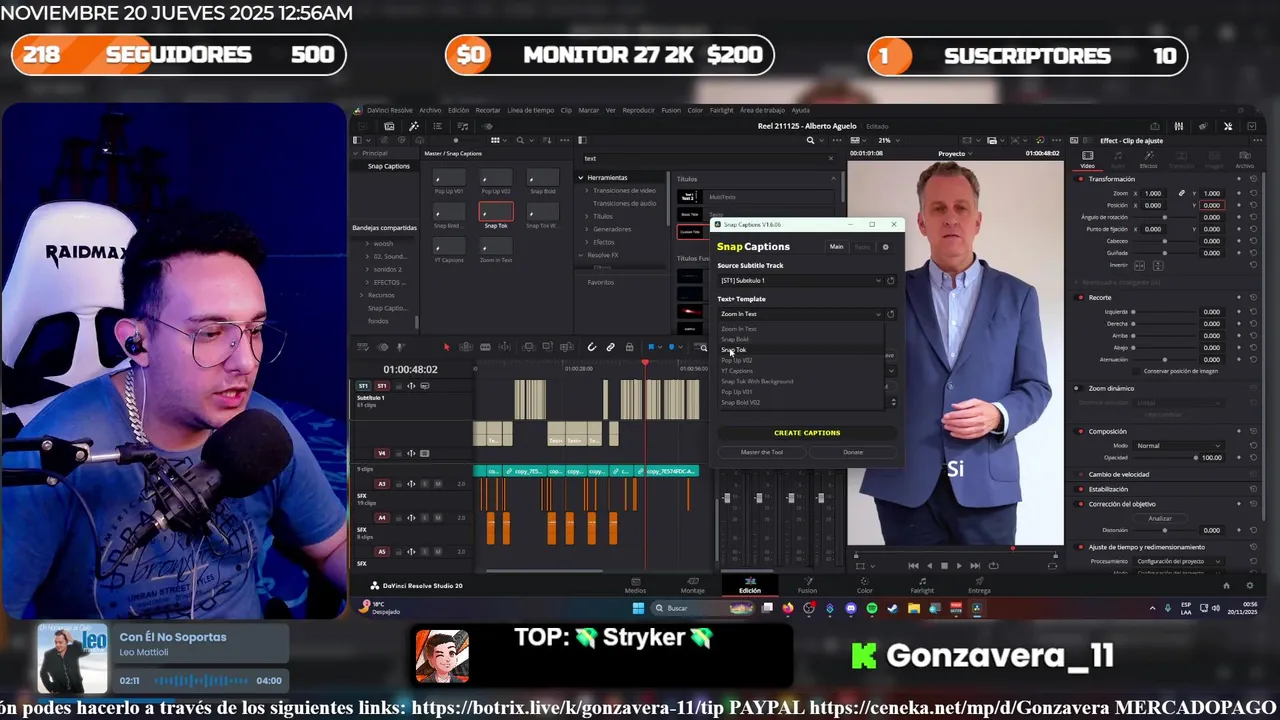The image size is (1280, 720).
Task: Adjust the Atenuación crop slider
Action: pyautogui.click(x=1165, y=359)
